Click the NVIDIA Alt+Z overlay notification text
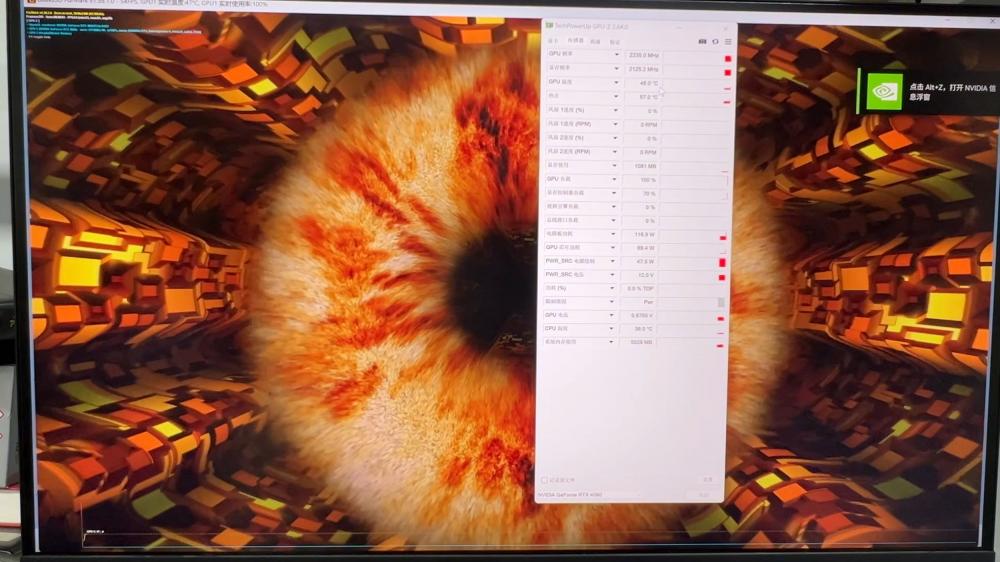The image size is (1000, 562). pos(950,91)
